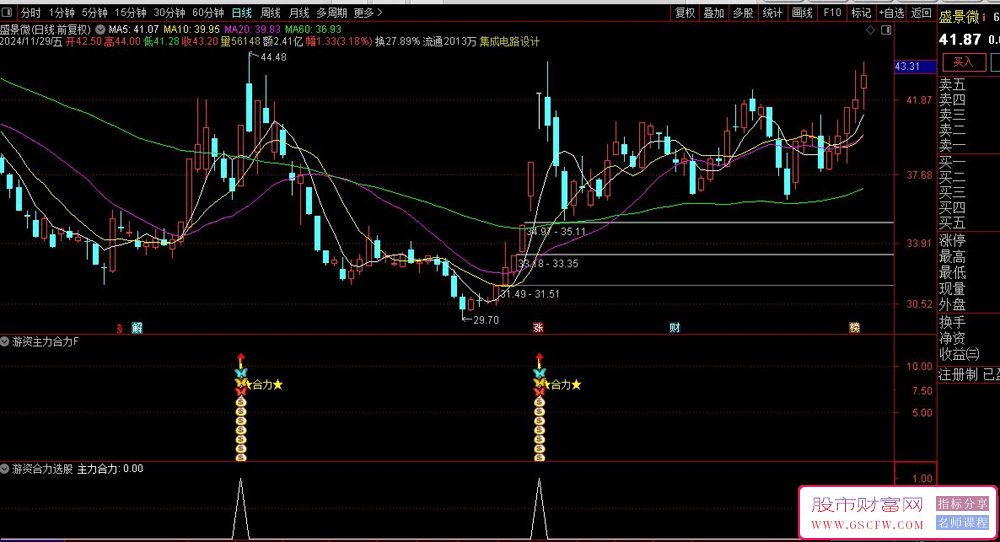Click the 收益(三) row in quote panel
Screen dimensions: 1000x542
click(959, 354)
